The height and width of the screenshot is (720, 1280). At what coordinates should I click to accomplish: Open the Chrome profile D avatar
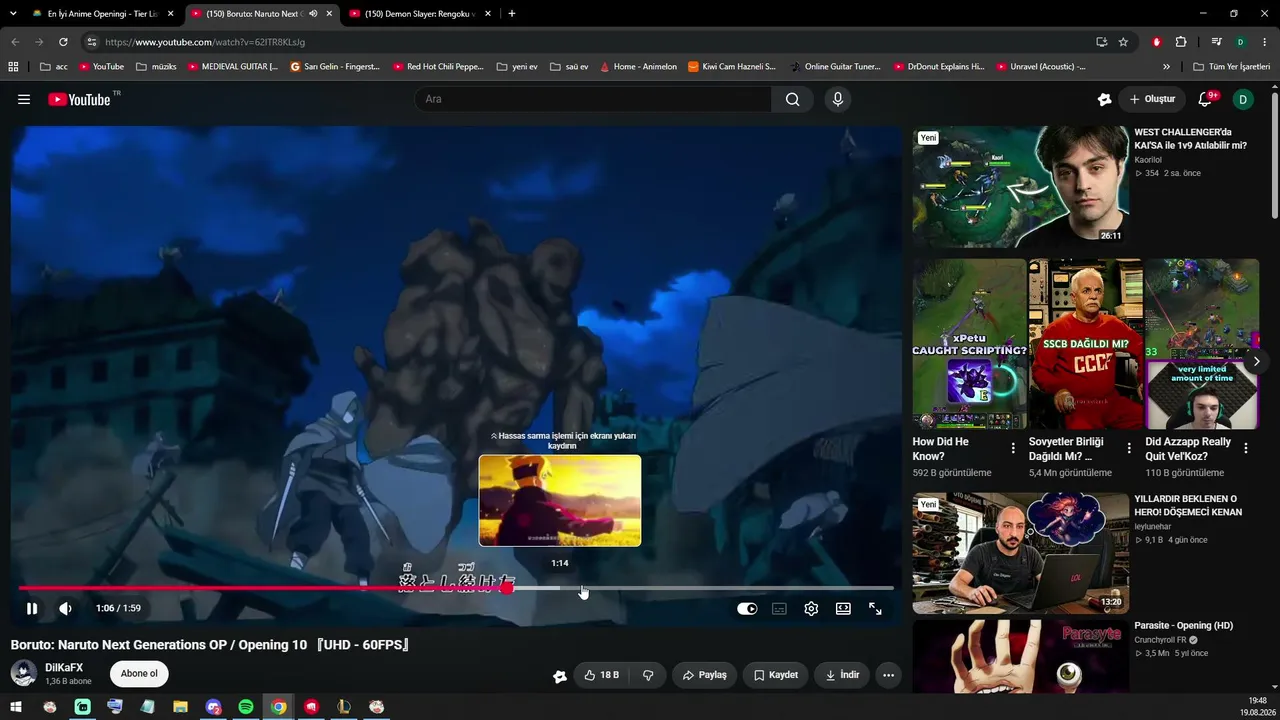click(x=1240, y=42)
